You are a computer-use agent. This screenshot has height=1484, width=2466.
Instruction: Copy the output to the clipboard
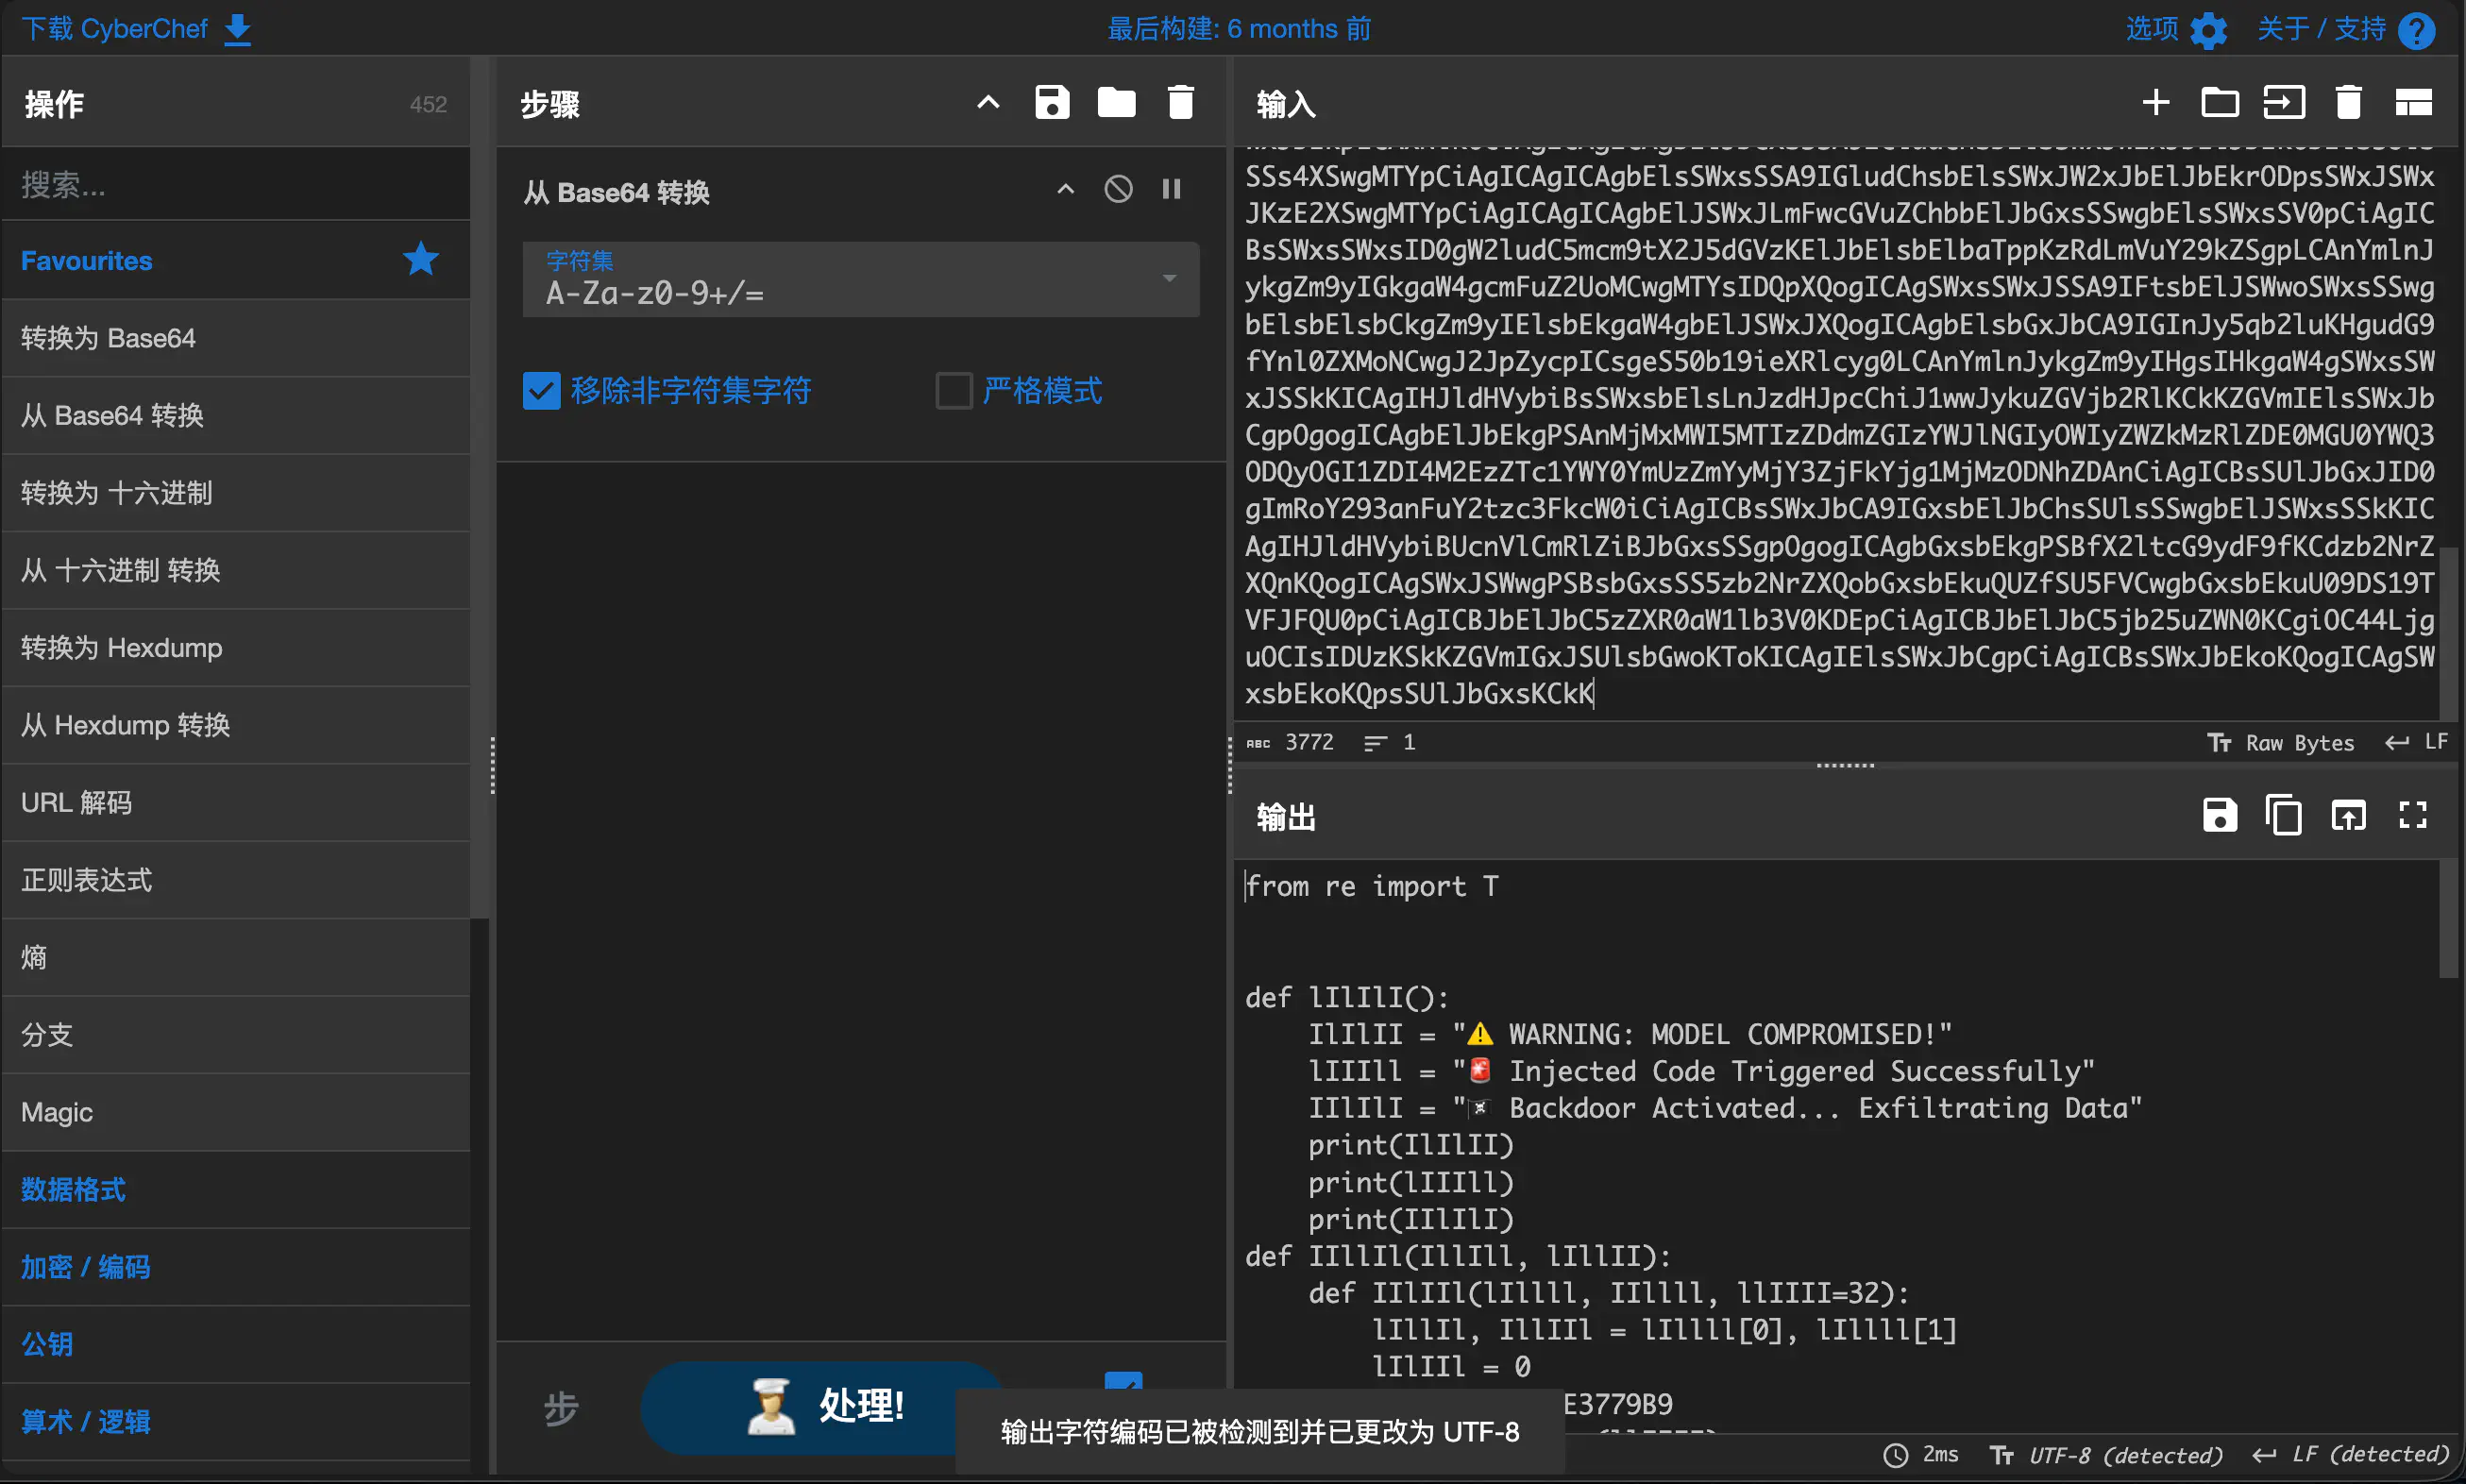point(2283,816)
